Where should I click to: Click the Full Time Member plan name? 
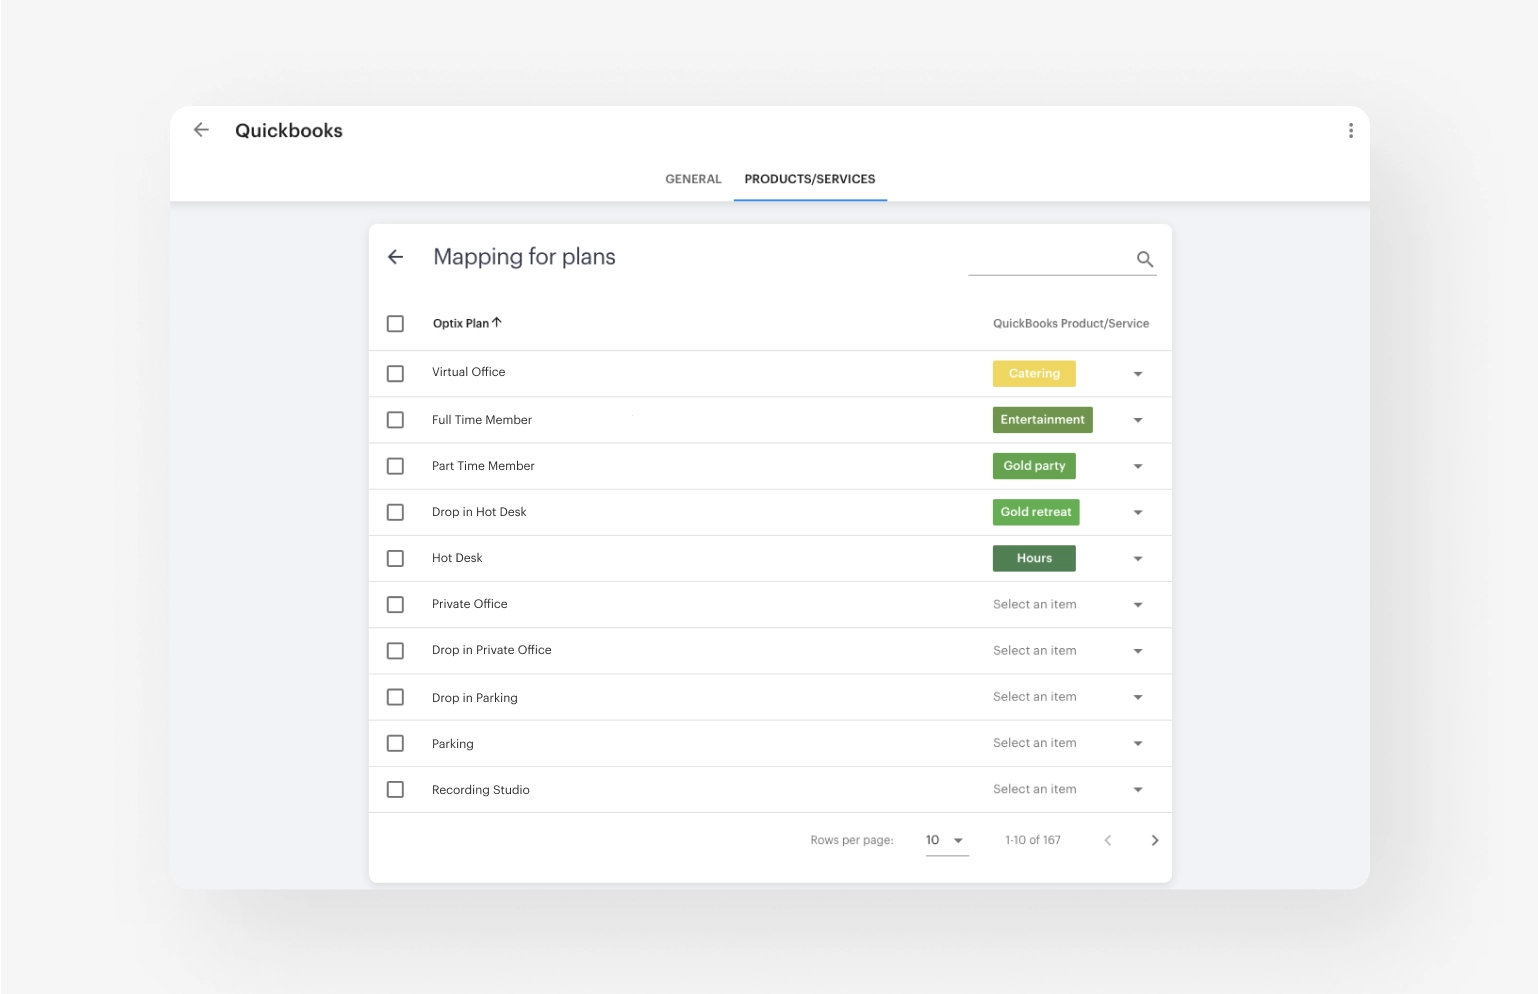coord(482,420)
